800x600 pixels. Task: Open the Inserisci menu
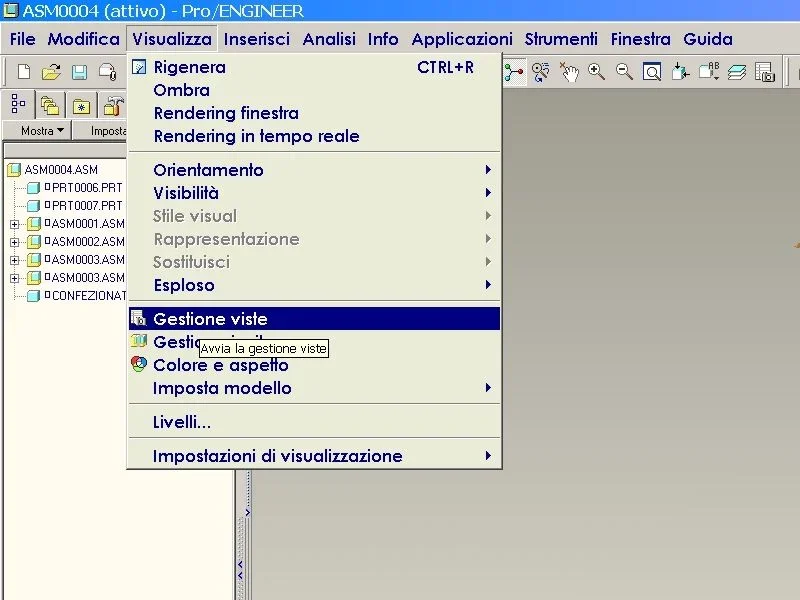pyautogui.click(x=257, y=39)
